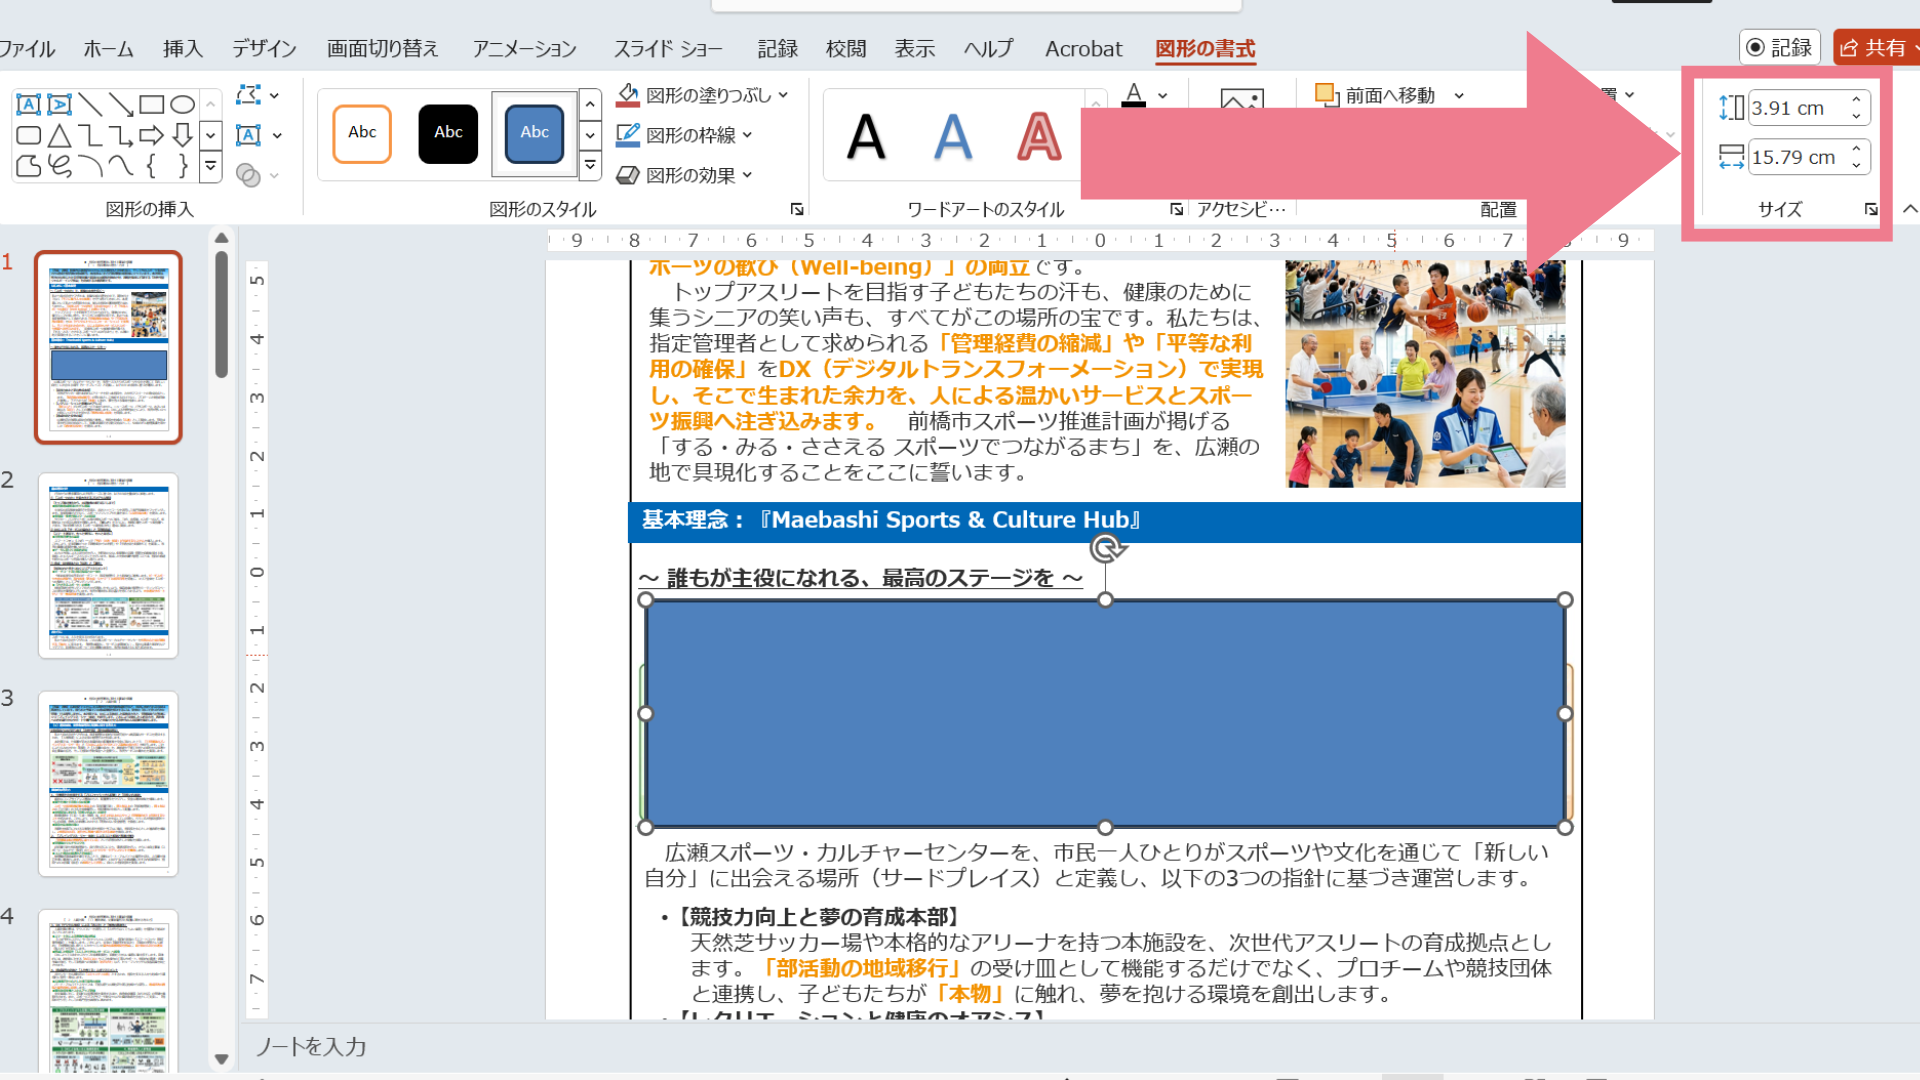Click the 共有 share button
Screen dimensions: 1920x1080
tap(1874, 48)
